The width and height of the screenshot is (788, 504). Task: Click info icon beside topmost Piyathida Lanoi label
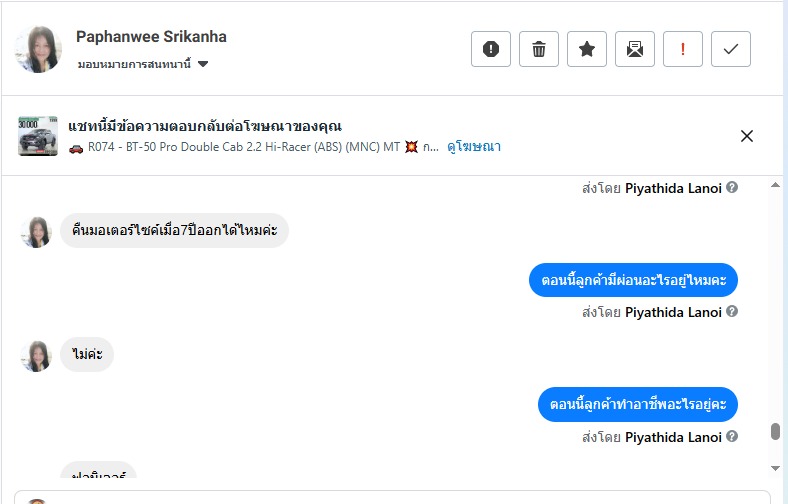[x=732, y=188]
